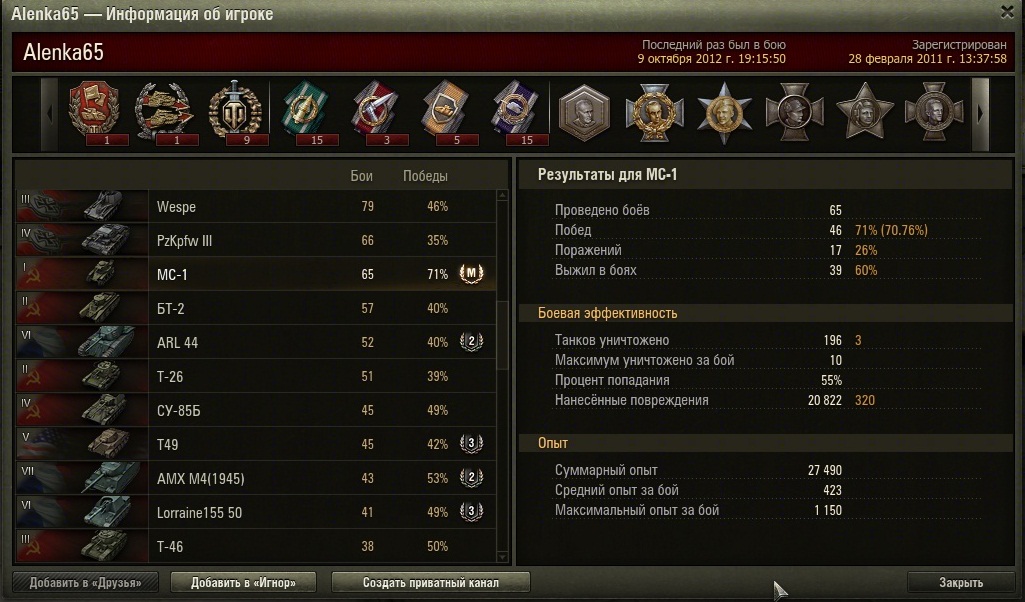Select the crossed tanks achievement badge

pos(163,111)
